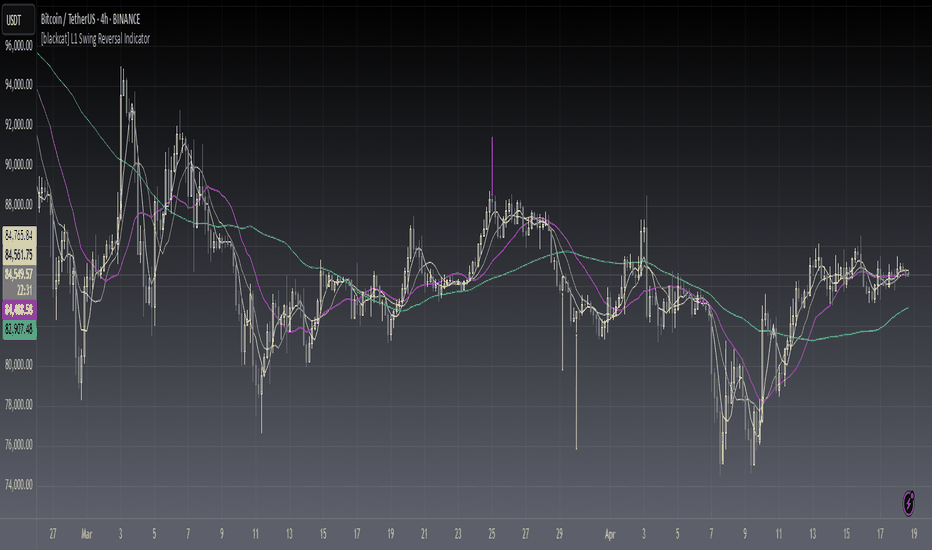Click the green 82,907.48 price tag
This screenshot has width=932, height=550.
click(19, 329)
